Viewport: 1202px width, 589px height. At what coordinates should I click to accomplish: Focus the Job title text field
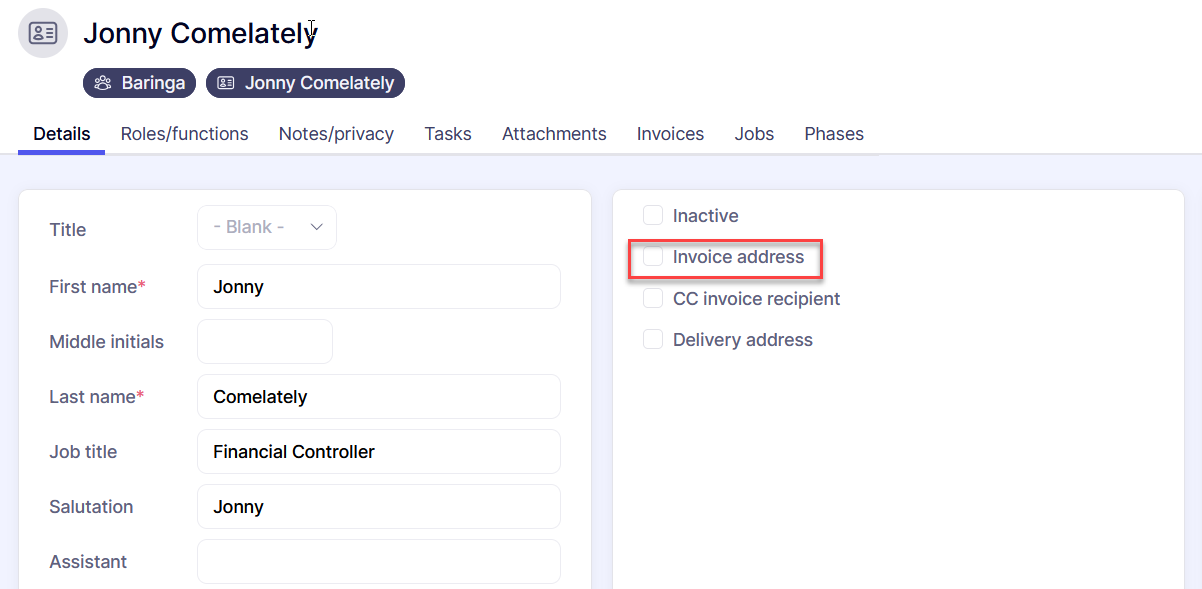(x=378, y=452)
